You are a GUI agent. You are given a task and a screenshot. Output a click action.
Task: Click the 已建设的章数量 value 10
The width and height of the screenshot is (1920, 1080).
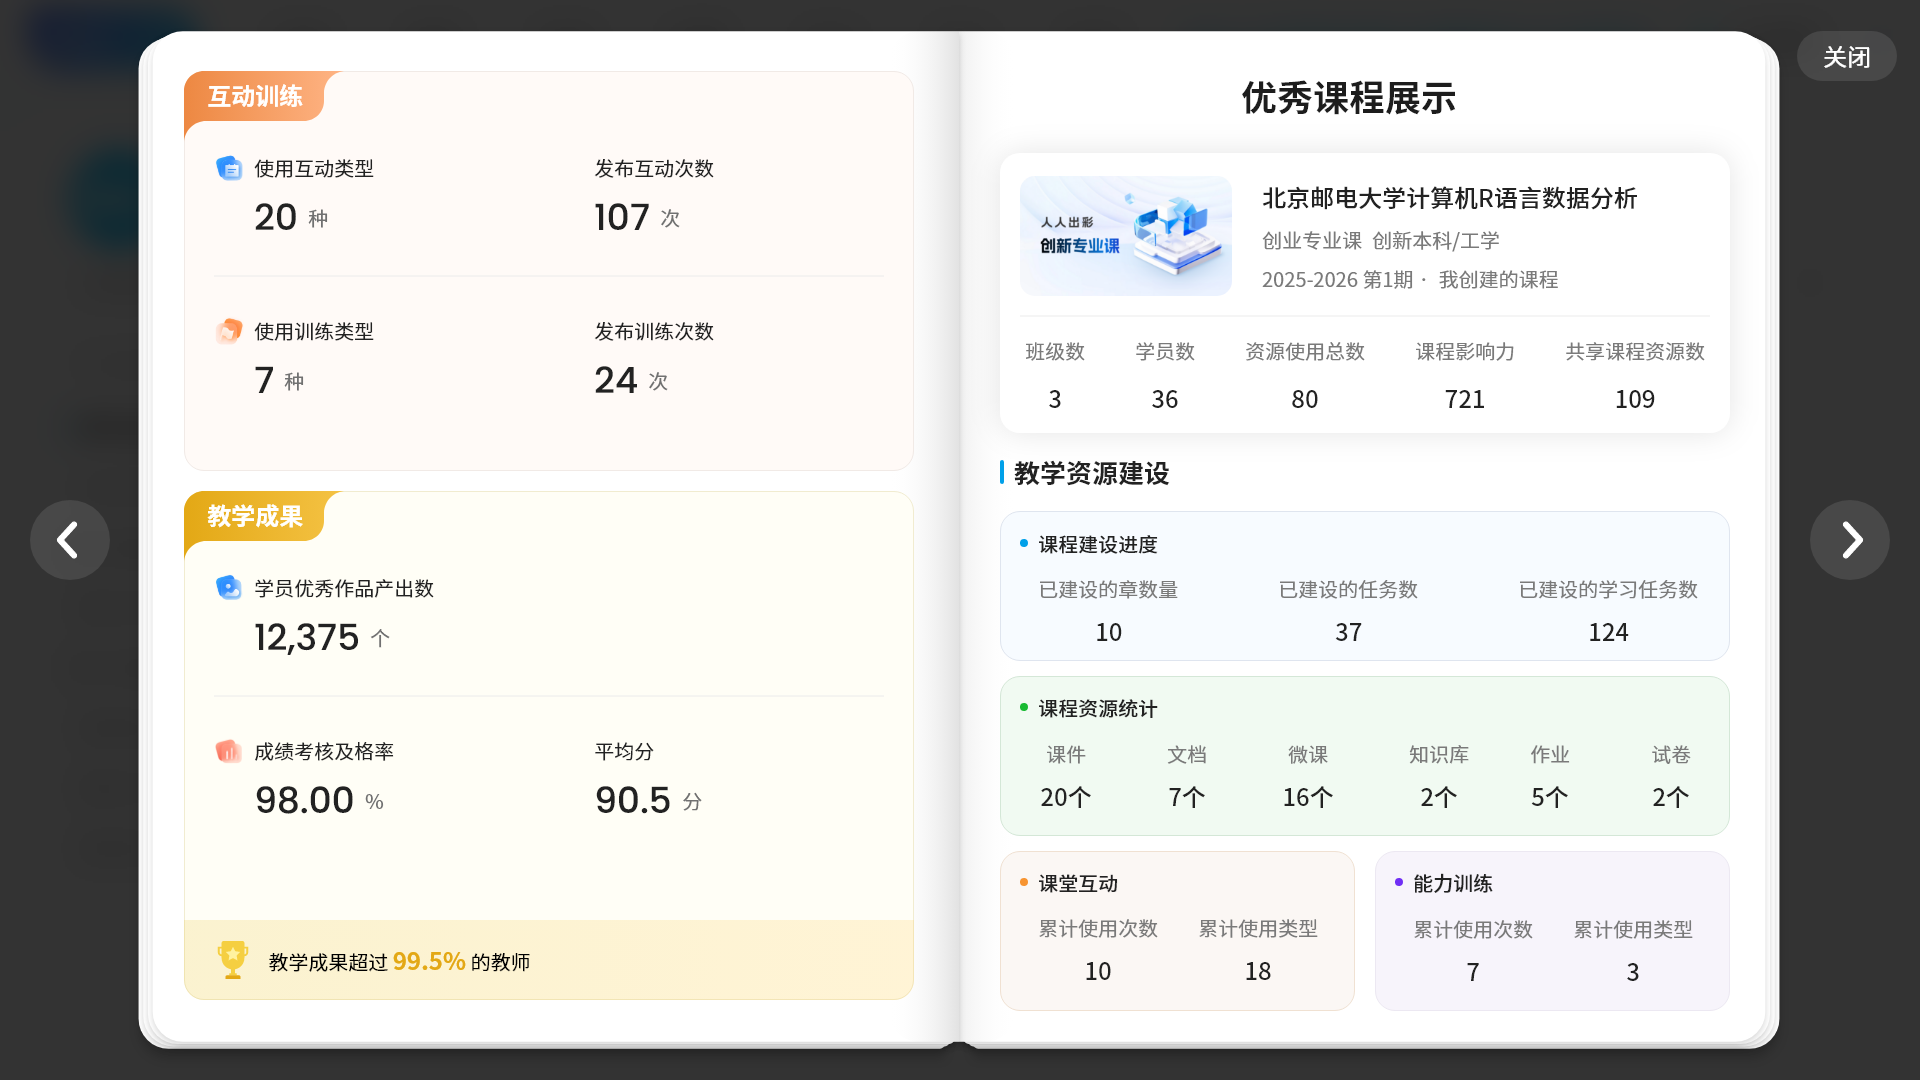[1109, 632]
